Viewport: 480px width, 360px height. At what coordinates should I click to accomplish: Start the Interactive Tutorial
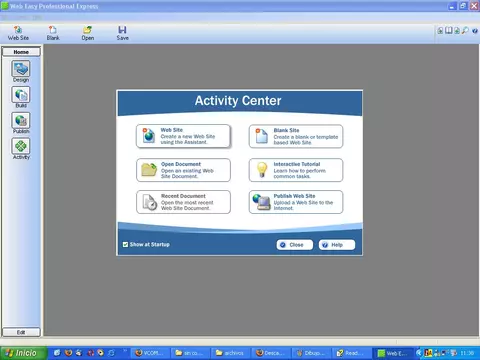point(296,170)
